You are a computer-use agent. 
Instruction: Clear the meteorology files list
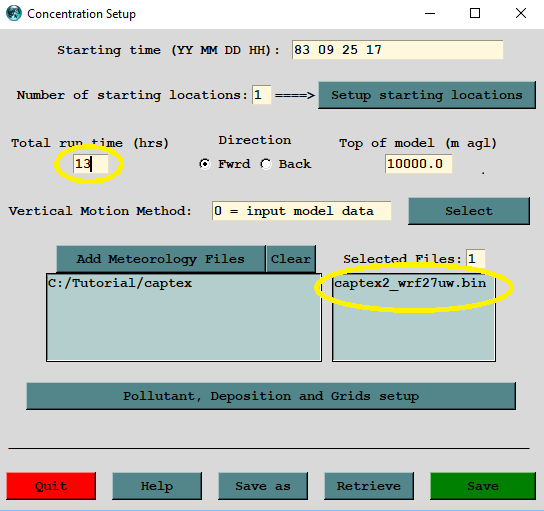(x=291, y=259)
